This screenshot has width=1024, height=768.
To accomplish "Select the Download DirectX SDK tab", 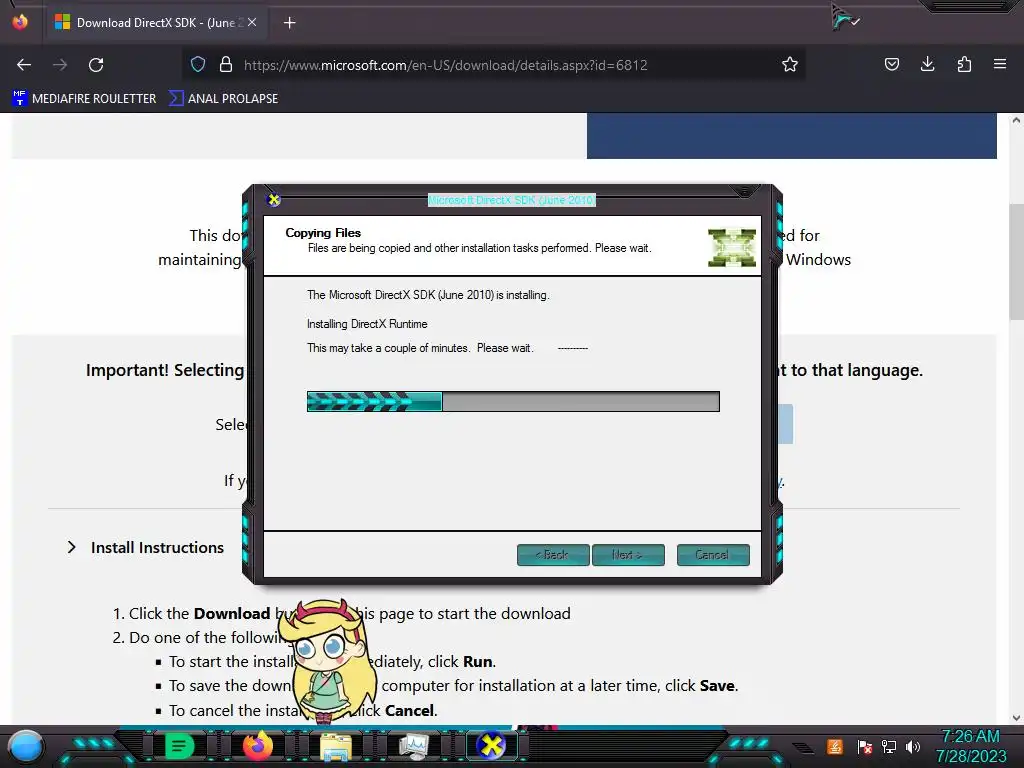I will pos(157,22).
